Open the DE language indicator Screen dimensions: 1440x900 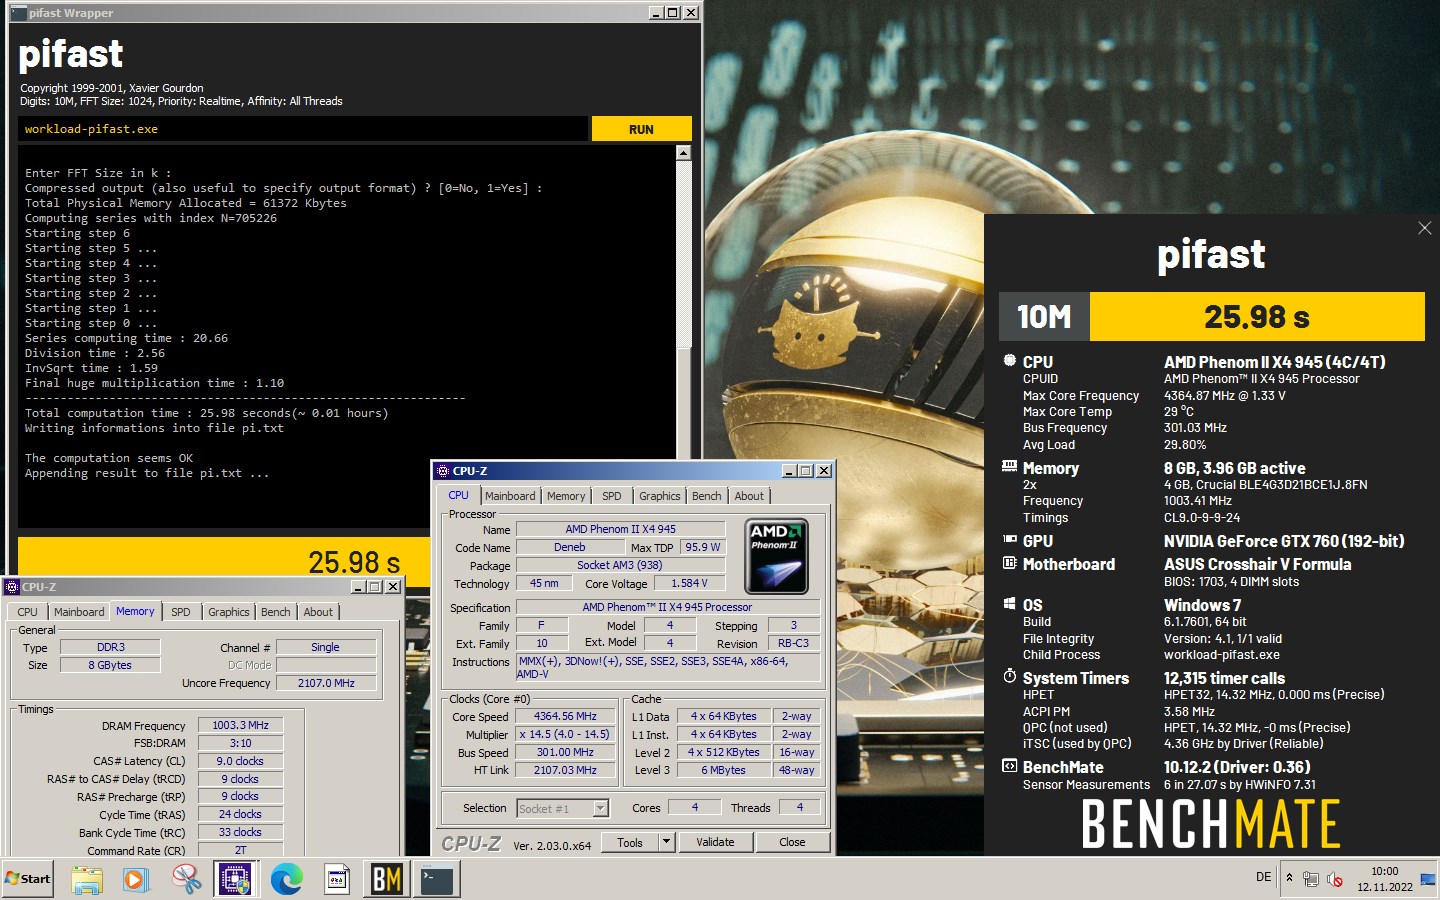(1263, 877)
